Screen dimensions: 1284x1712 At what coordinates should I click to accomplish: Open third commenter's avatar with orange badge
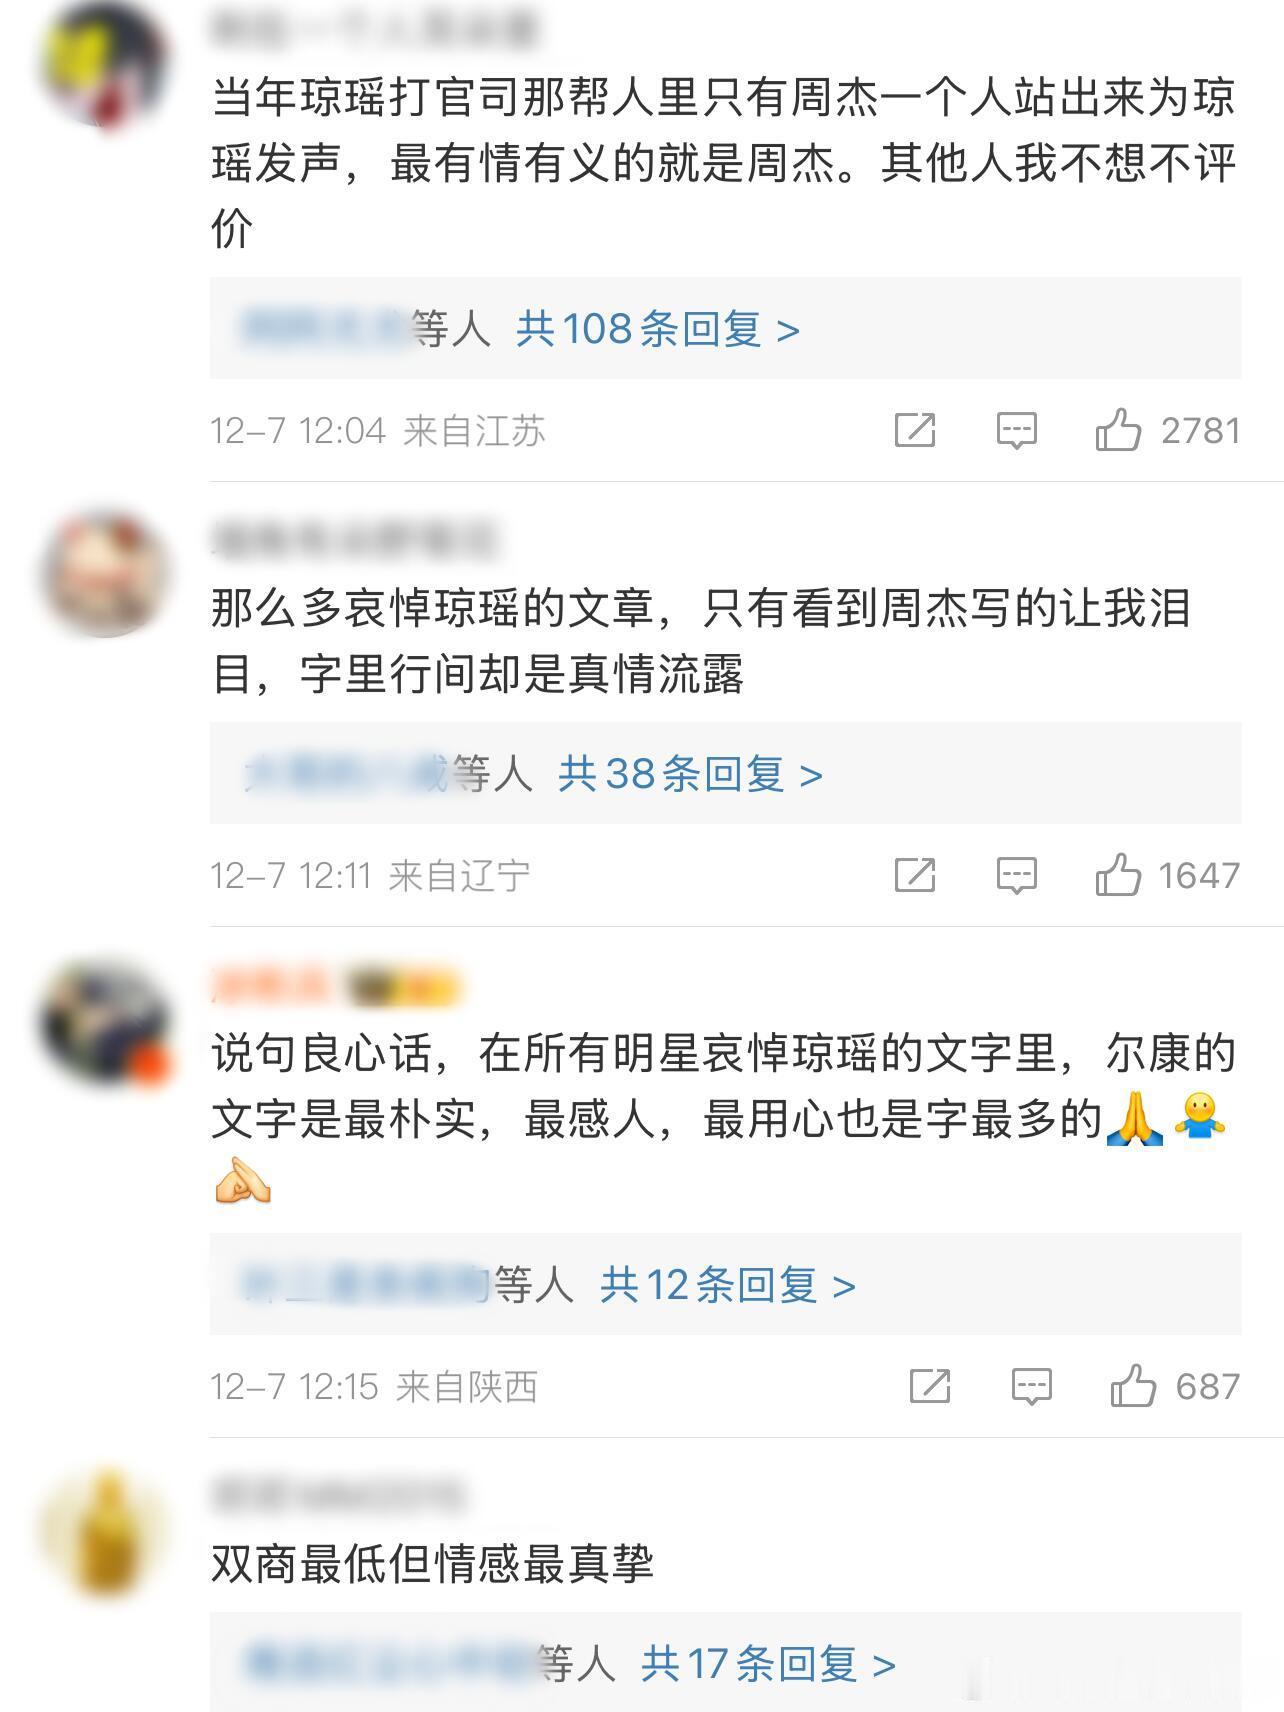[105, 1020]
